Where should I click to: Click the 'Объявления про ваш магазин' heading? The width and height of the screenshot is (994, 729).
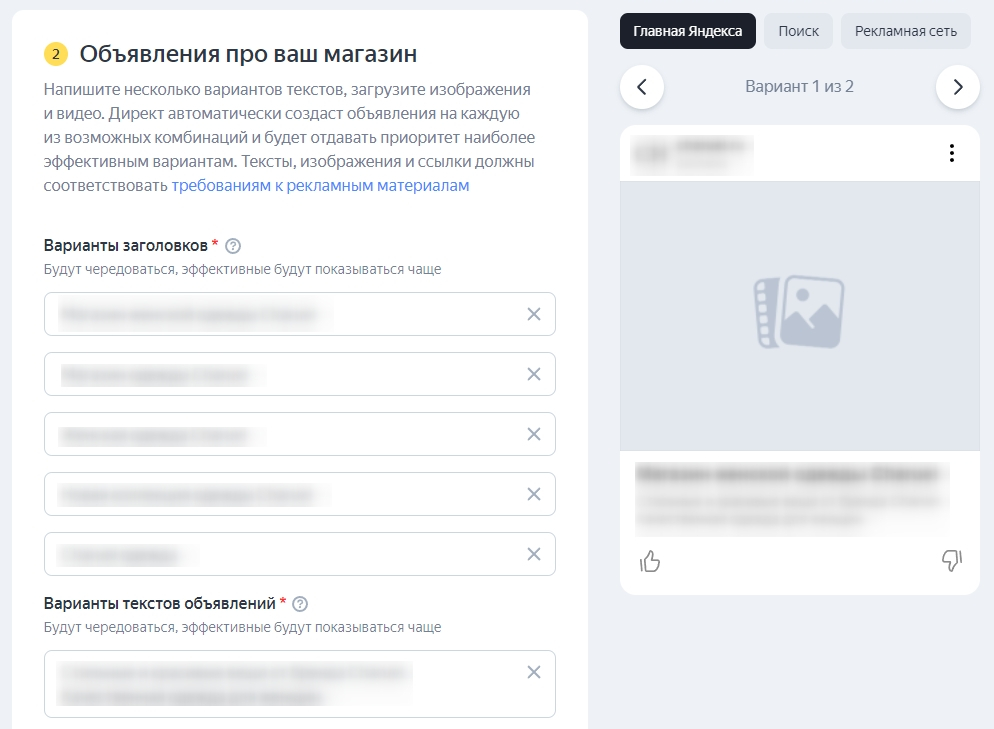click(248, 55)
